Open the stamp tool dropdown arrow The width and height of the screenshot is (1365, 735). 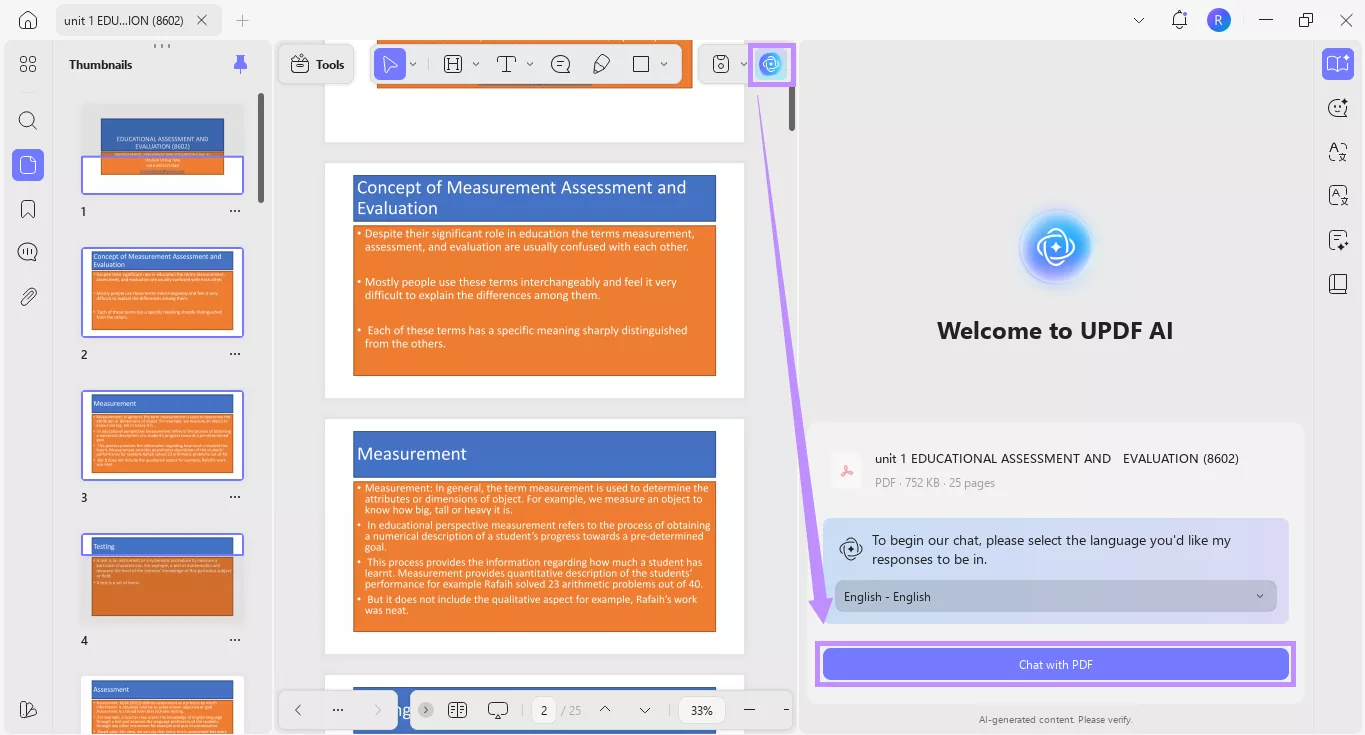click(x=743, y=64)
